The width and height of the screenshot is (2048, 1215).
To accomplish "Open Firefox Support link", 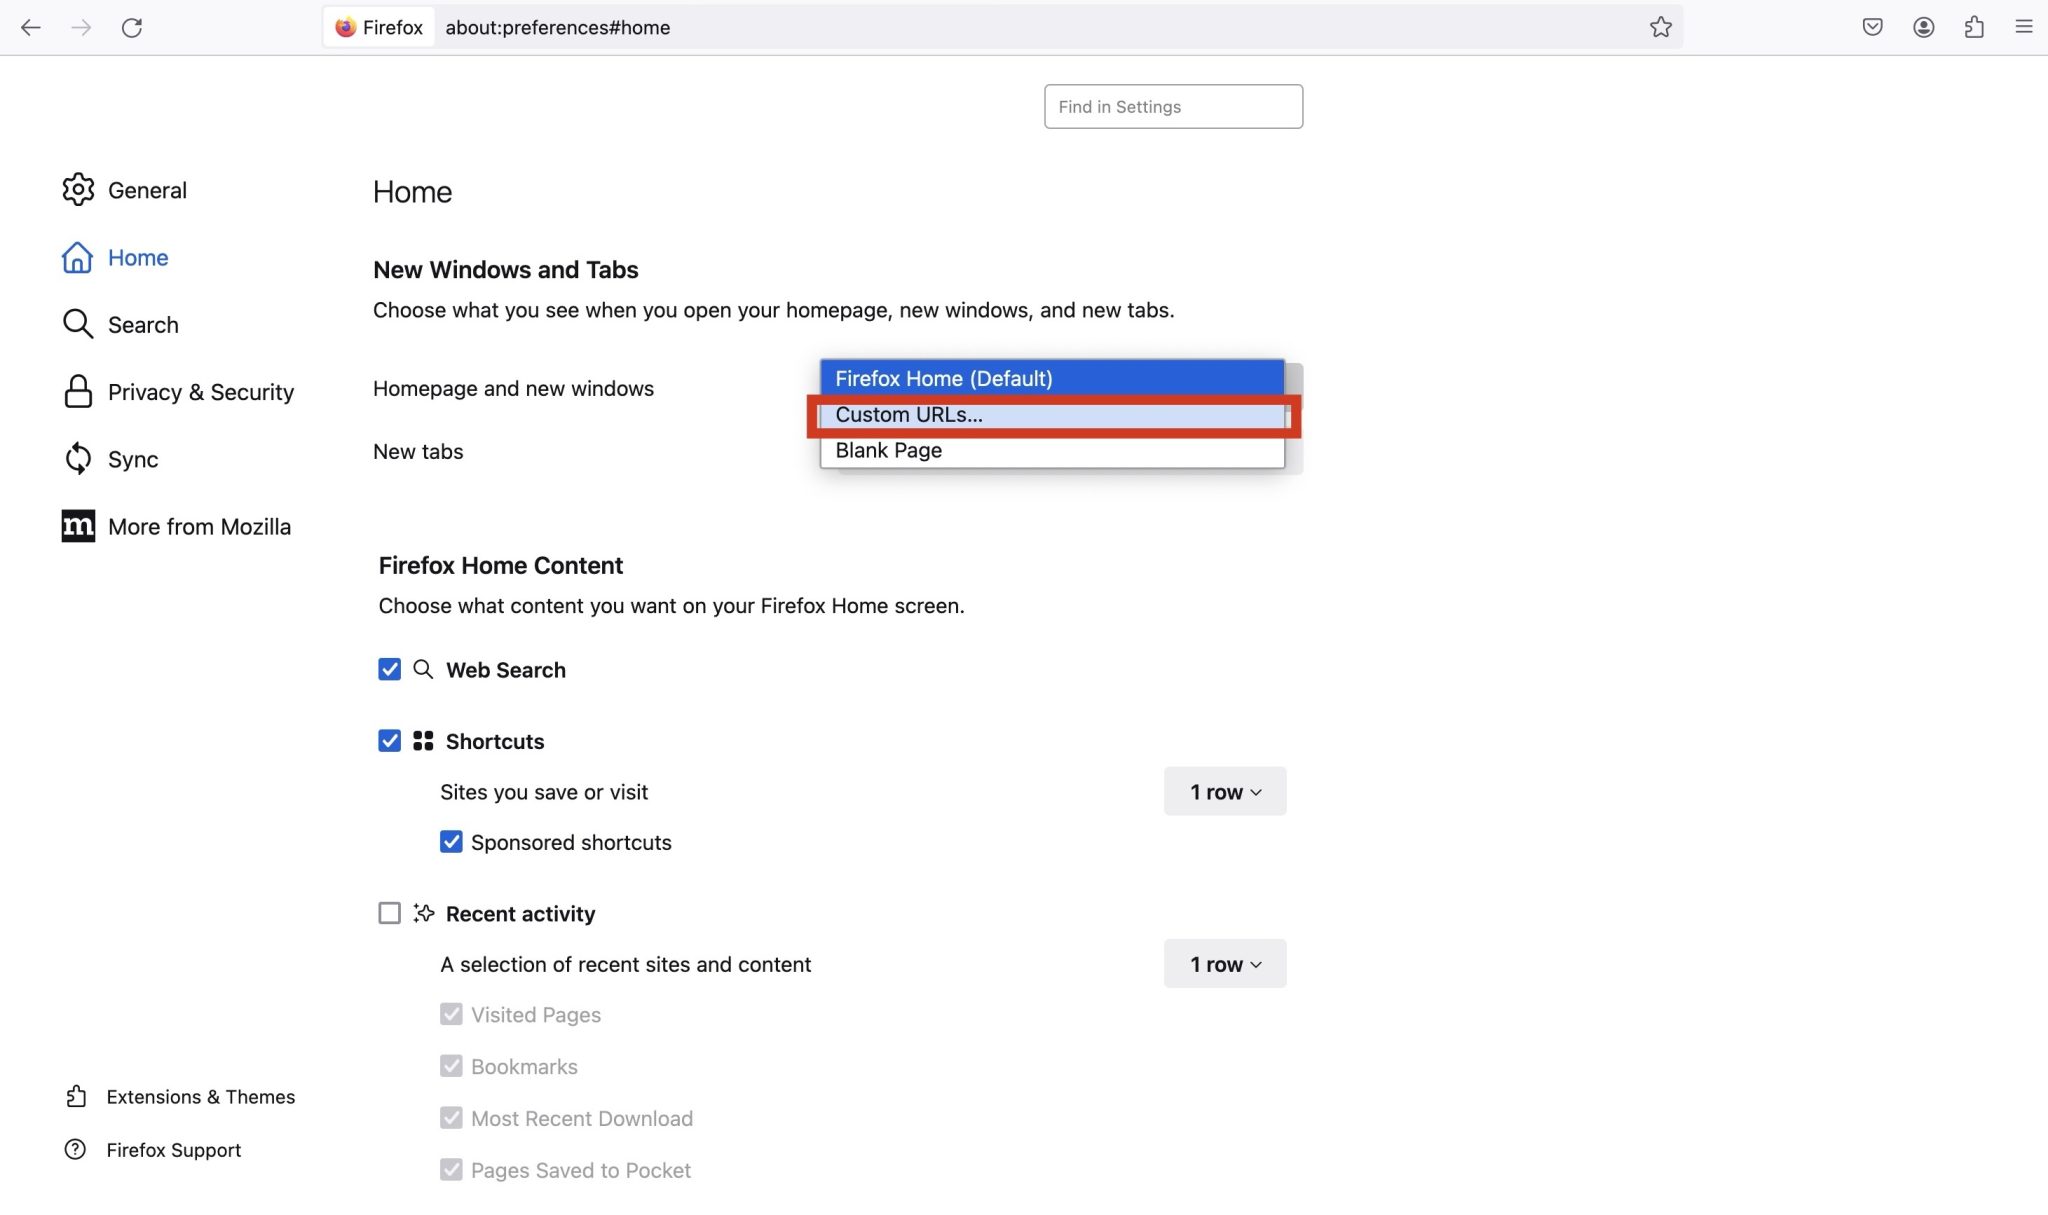I will (x=173, y=1150).
